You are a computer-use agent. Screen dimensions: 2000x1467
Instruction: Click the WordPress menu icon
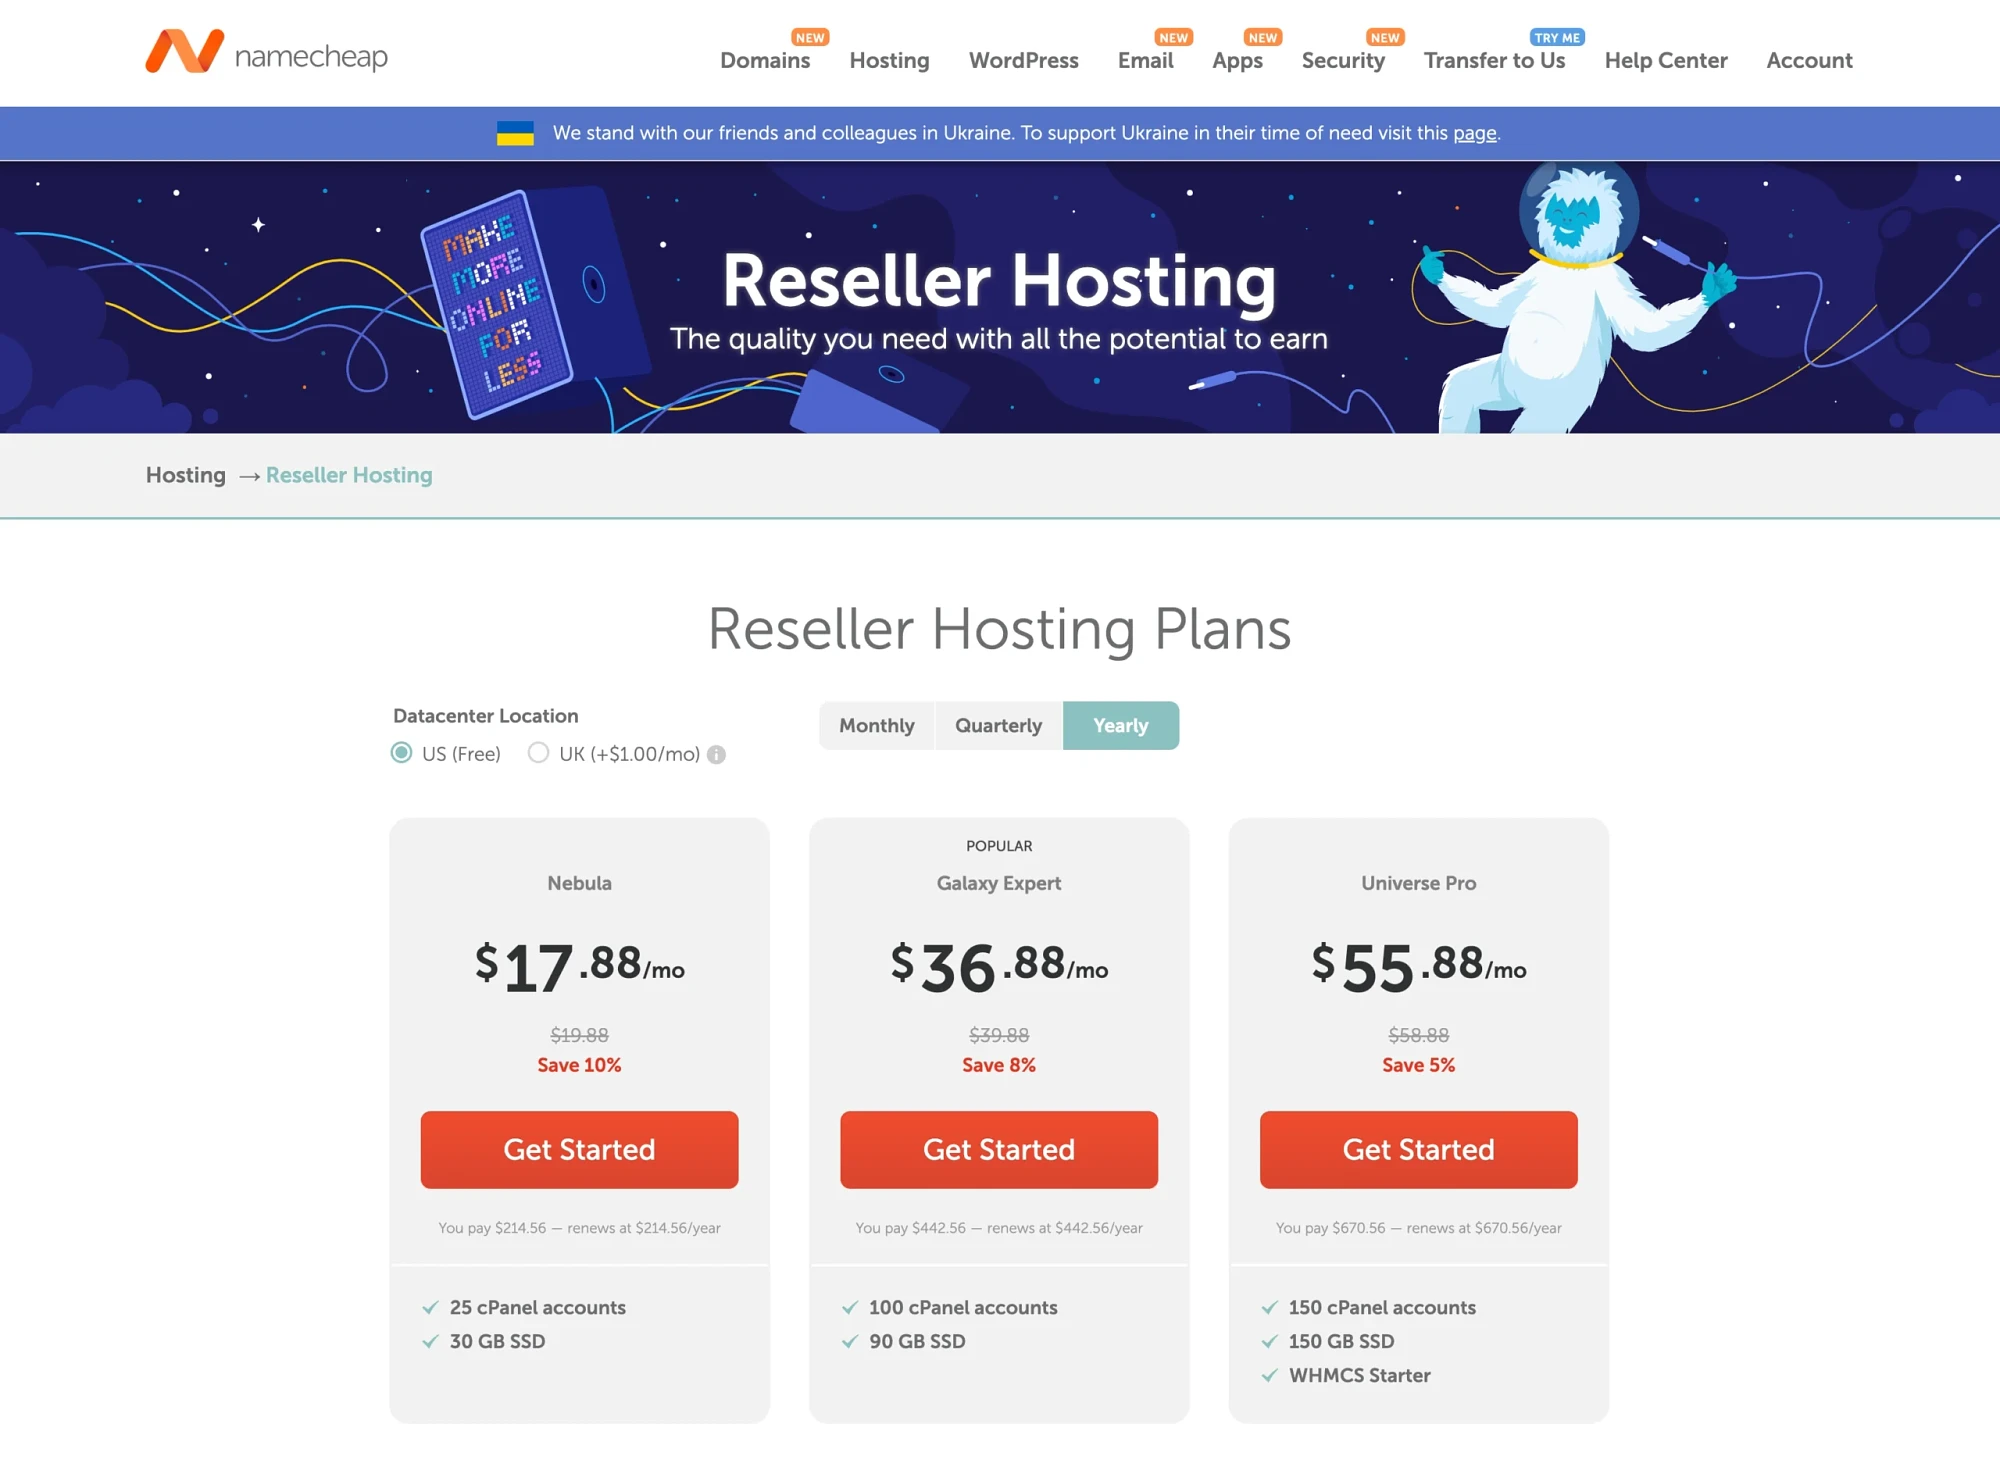point(1023,62)
